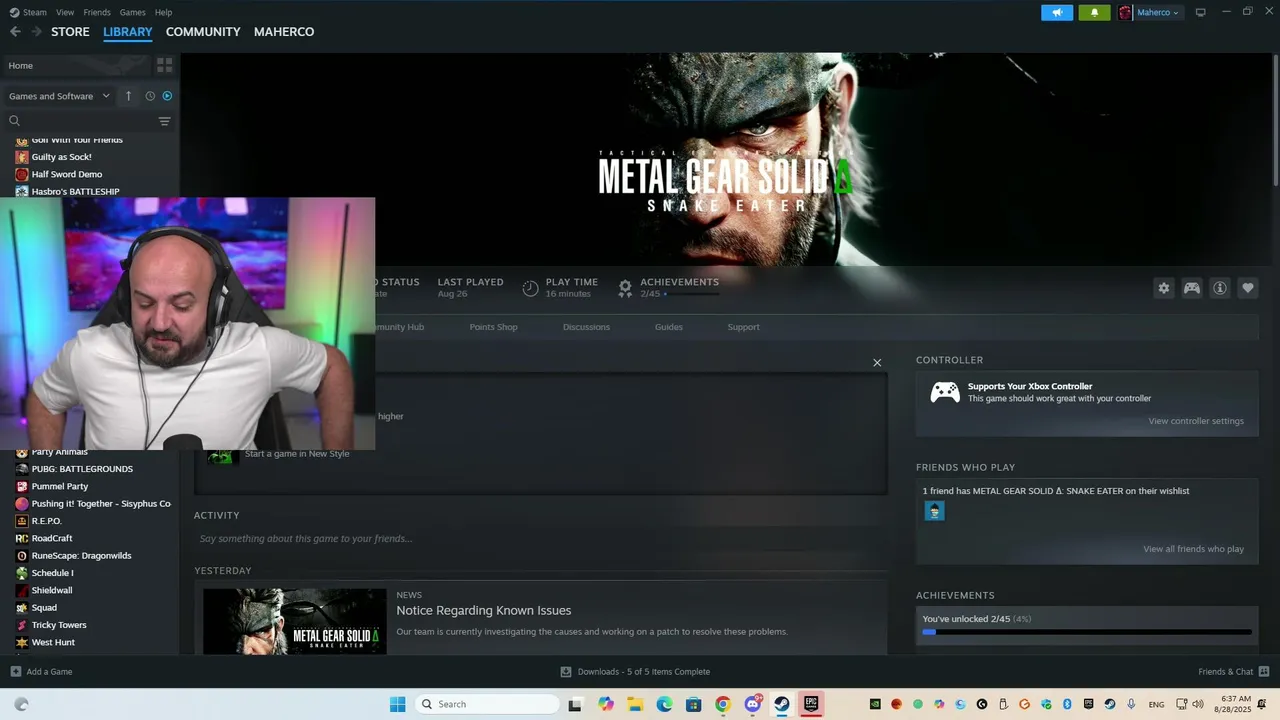Go forward with the right arrow

[x=36, y=32]
